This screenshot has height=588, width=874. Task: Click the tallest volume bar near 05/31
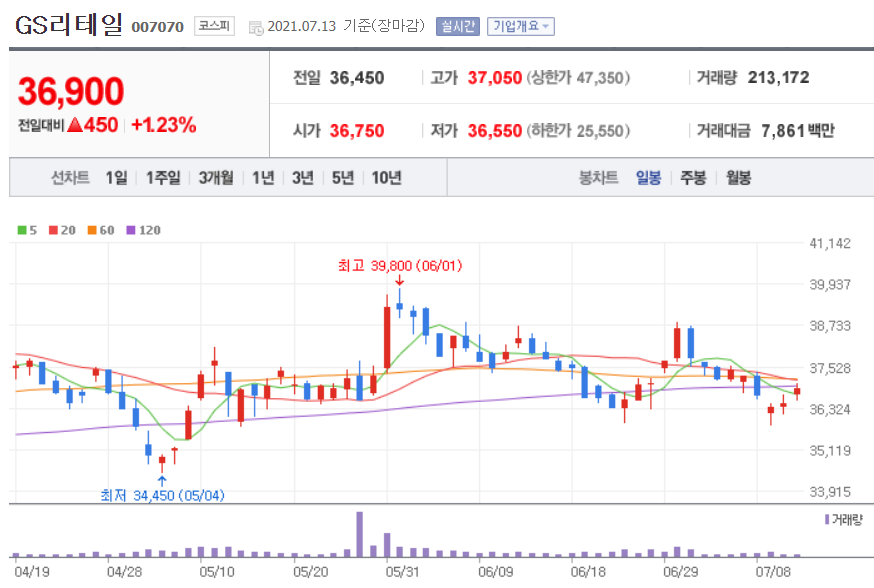[x=360, y=534]
